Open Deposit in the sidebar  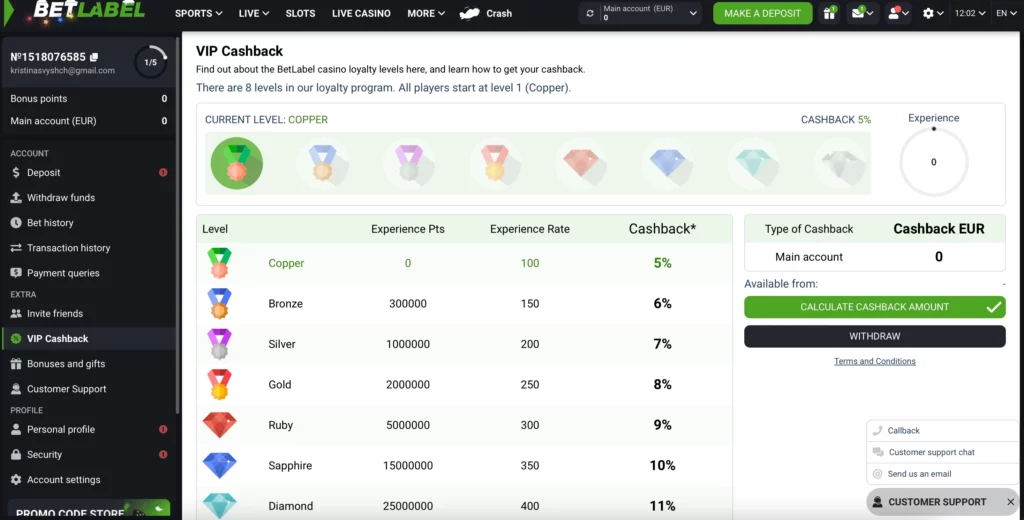point(89,172)
